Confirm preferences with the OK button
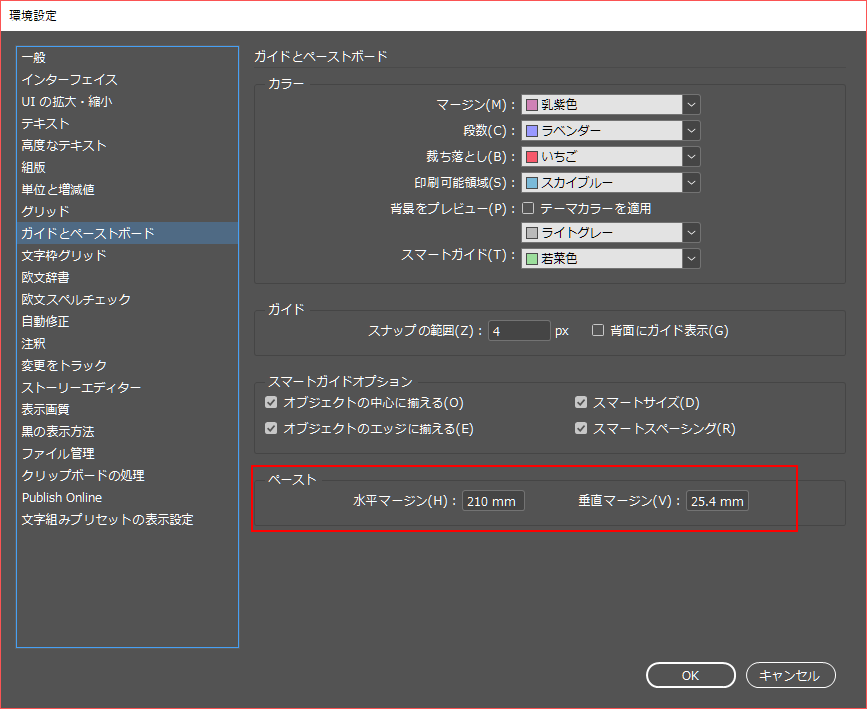This screenshot has height=709, width=867. (x=691, y=675)
